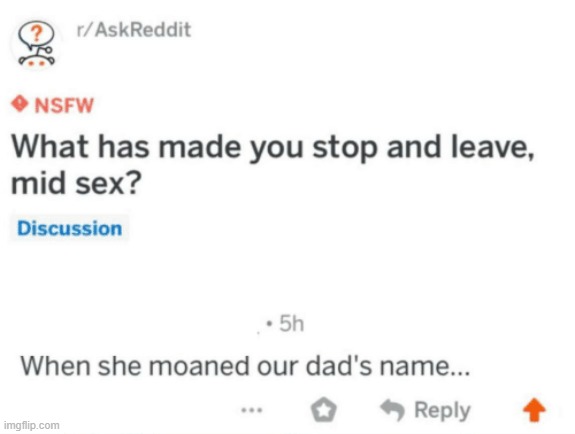The width and height of the screenshot is (575, 434).
Task: Select the comment text about dad's name
Action: pyautogui.click(x=245, y=366)
